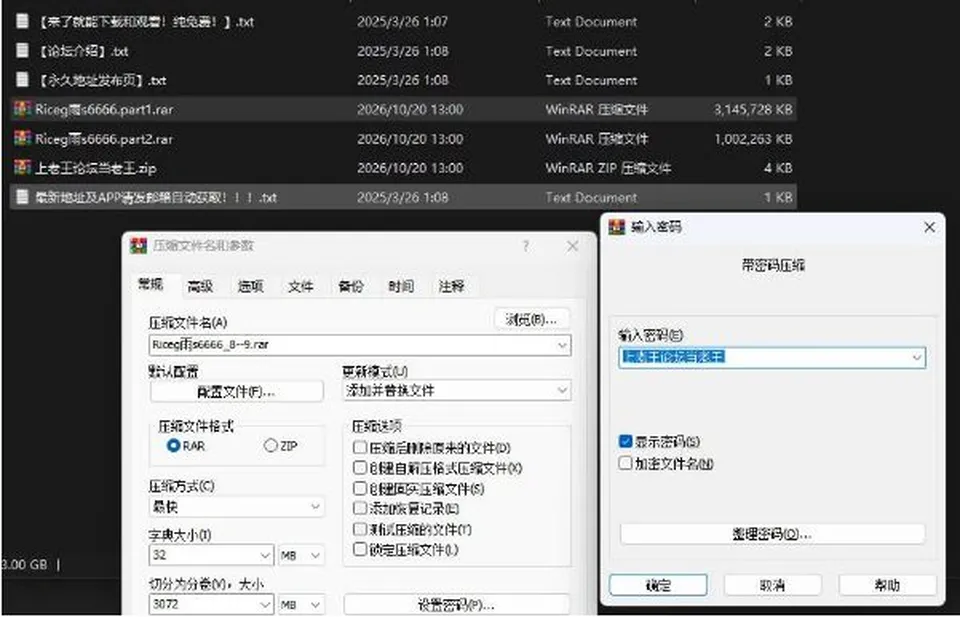This screenshot has height=617, width=960.
Task: Click the text file icon of 【论坛介绍】.txt
Action: point(22,50)
